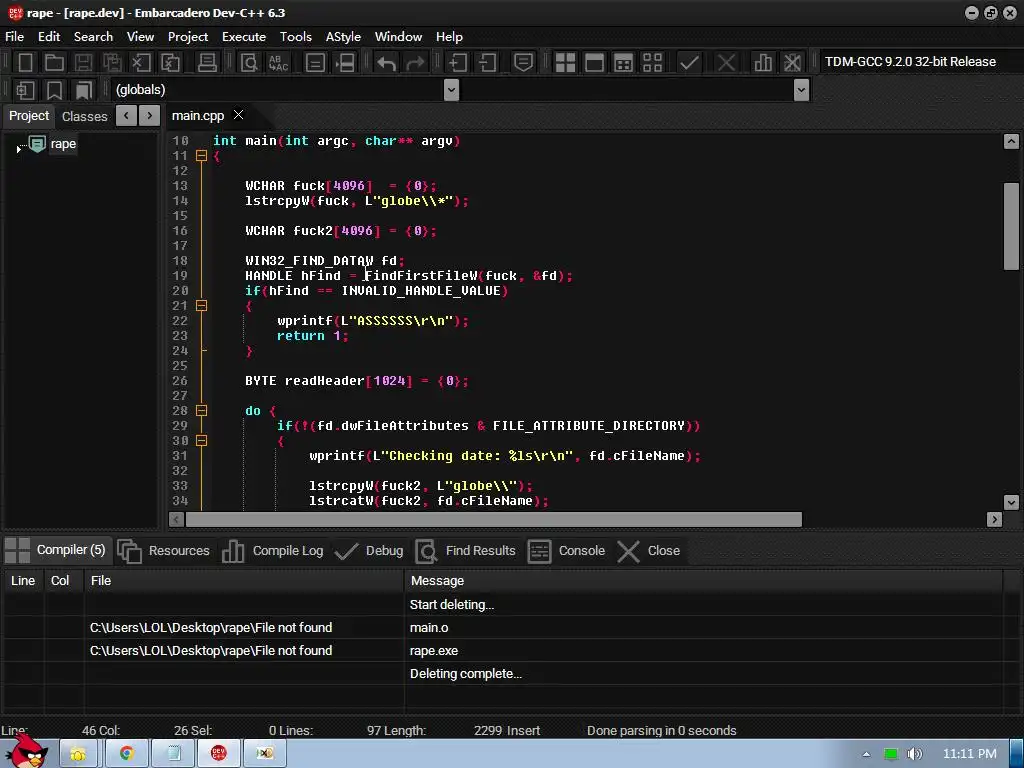The height and width of the screenshot is (768, 1024).
Task: Click the New file toolbar icon
Action: pyautogui.click(x=25, y=62)
